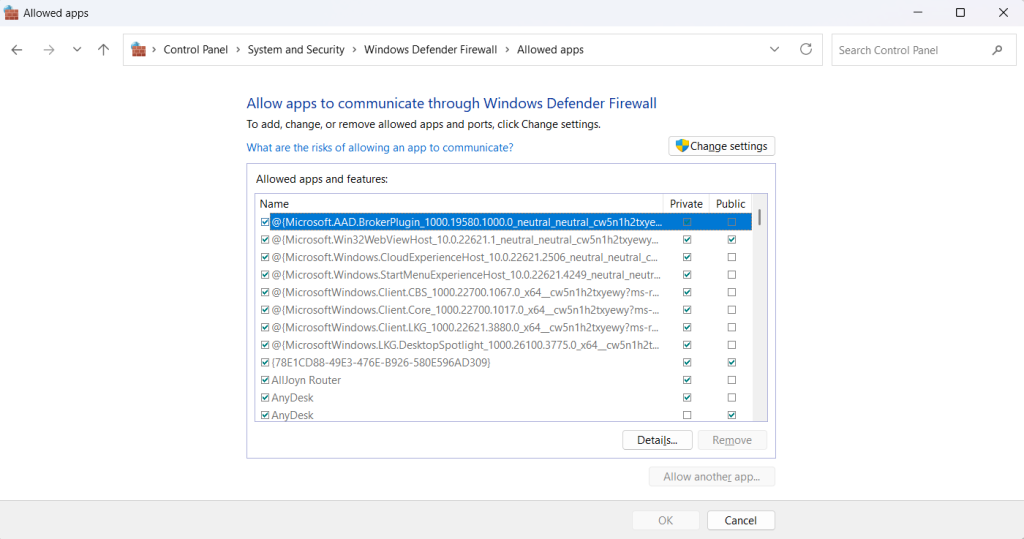Toggle the Microsoft.AAD.BrokerPlugin enable checkbox
Viewport: 1024px width, 539px height.
(x=264, y=222)
